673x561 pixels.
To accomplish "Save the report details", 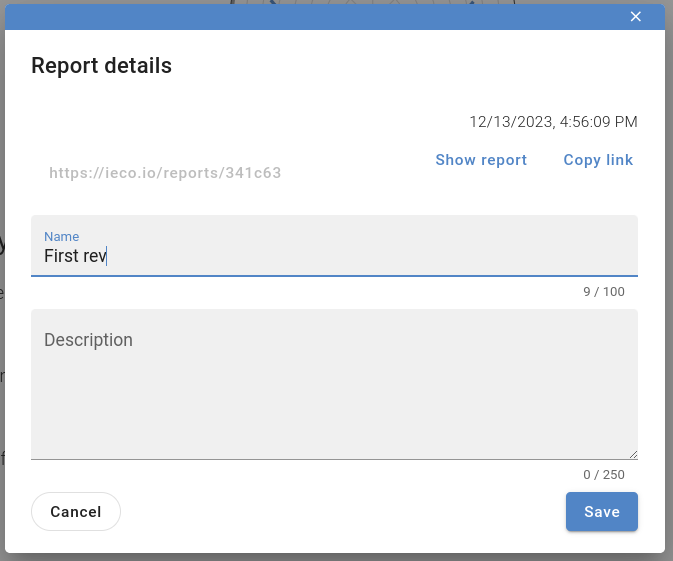I will [x=602, y=511].
